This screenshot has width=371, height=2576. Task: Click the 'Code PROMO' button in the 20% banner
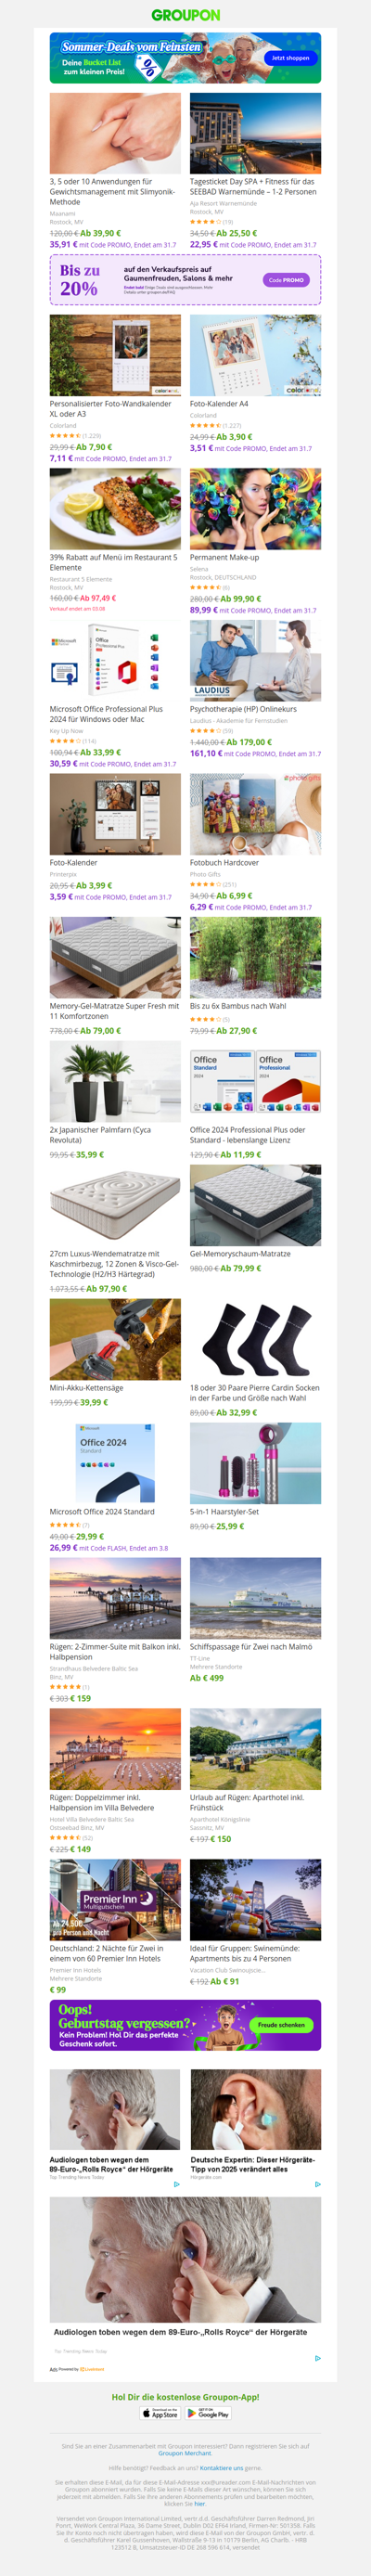coord(286,280)
